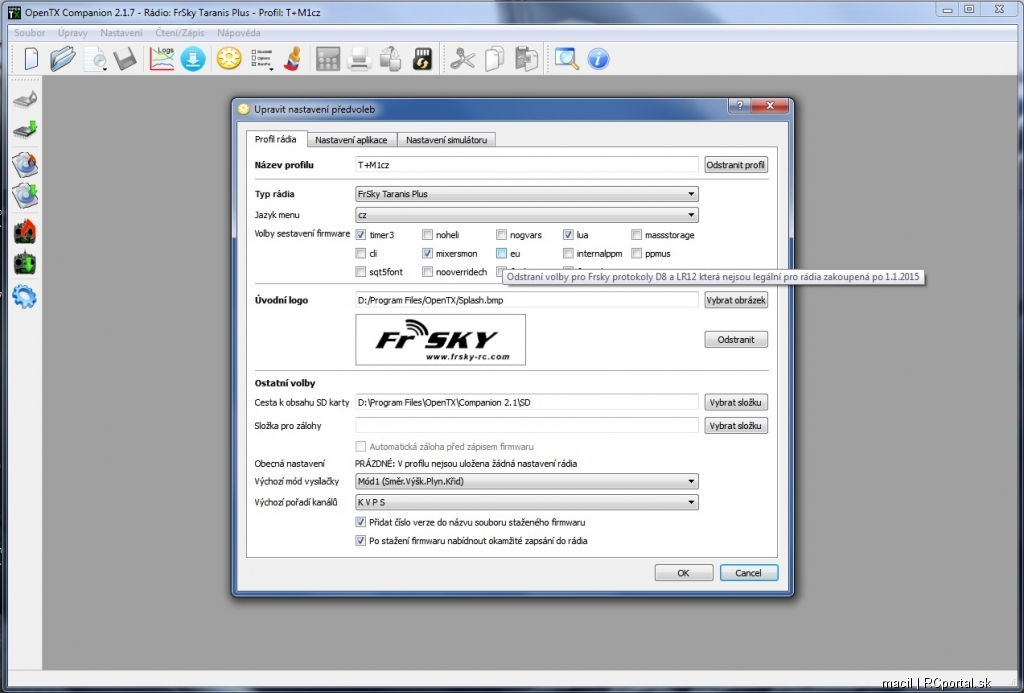This screenshot has width=1024, height=693.
Task: Open a models file with folder icon
Action: (x=63, y=59)
